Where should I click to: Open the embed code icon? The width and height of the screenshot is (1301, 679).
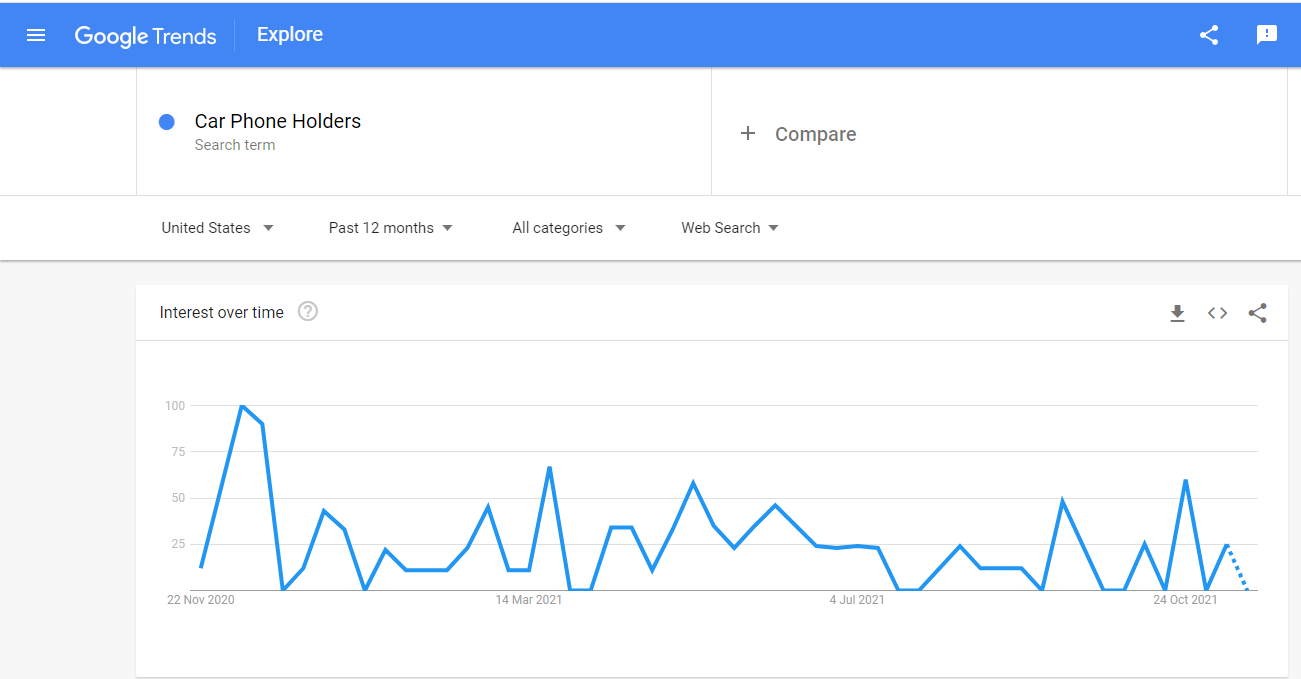coord(1217,313)
